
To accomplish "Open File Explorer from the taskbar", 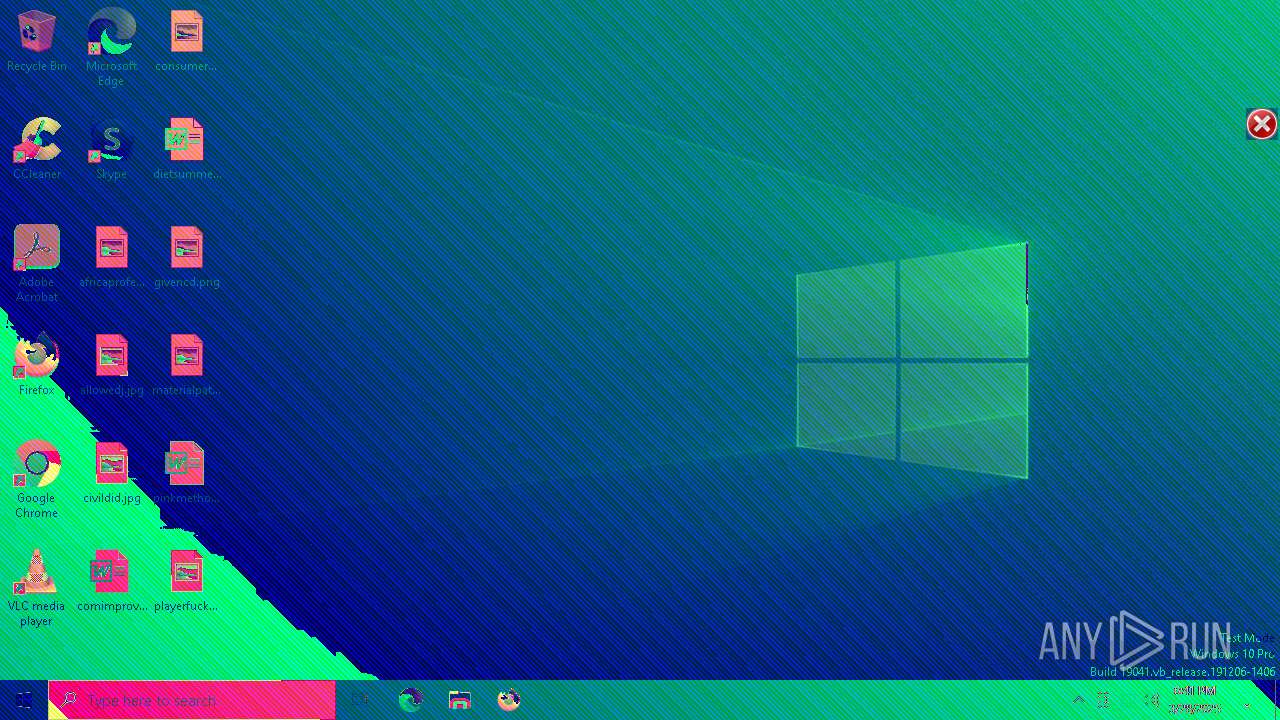I will 460,700.
